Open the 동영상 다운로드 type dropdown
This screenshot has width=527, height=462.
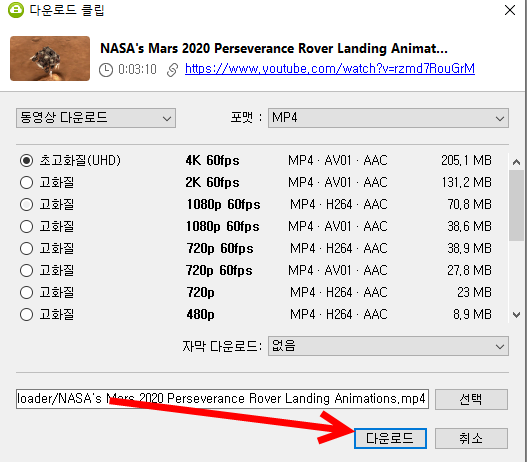click(96, 118)
